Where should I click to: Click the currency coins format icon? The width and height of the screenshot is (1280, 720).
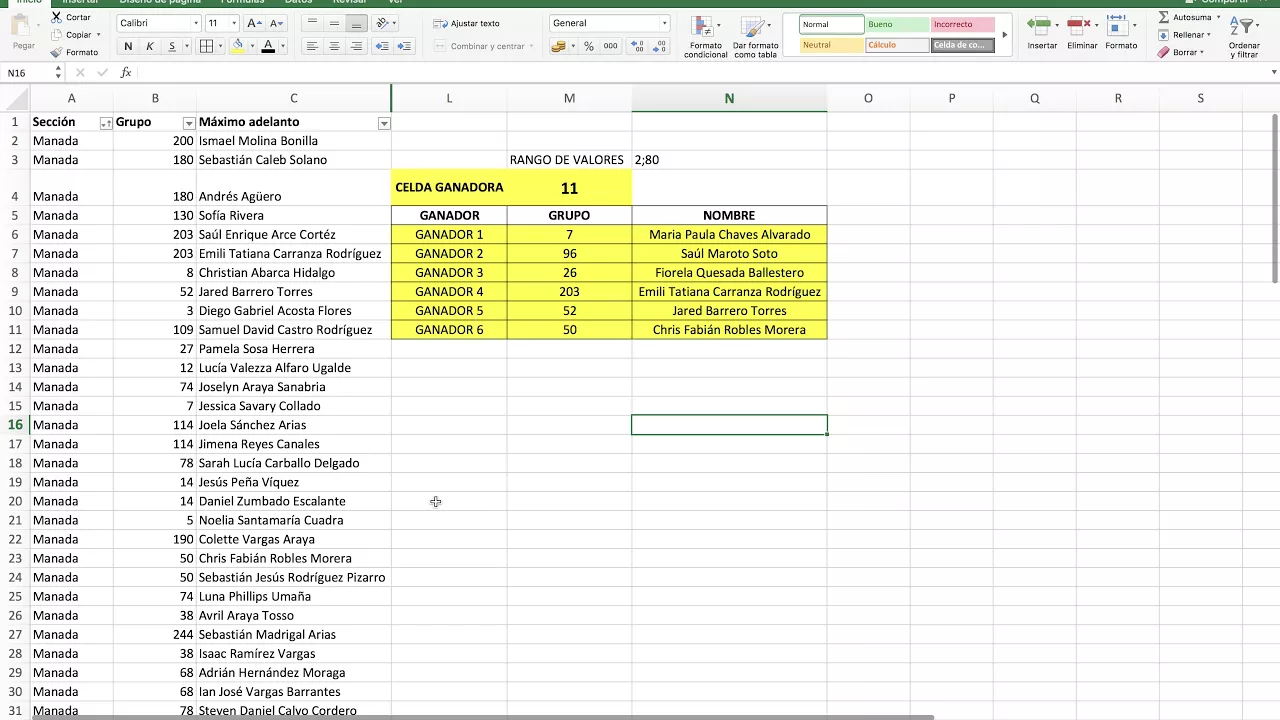coord(560,46)
